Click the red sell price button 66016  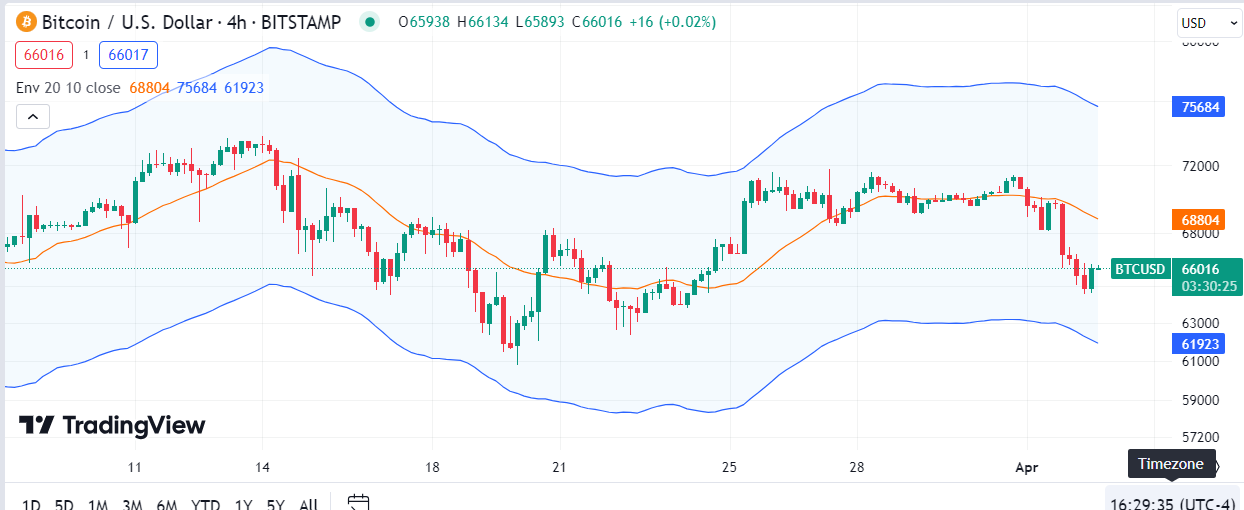44,55
